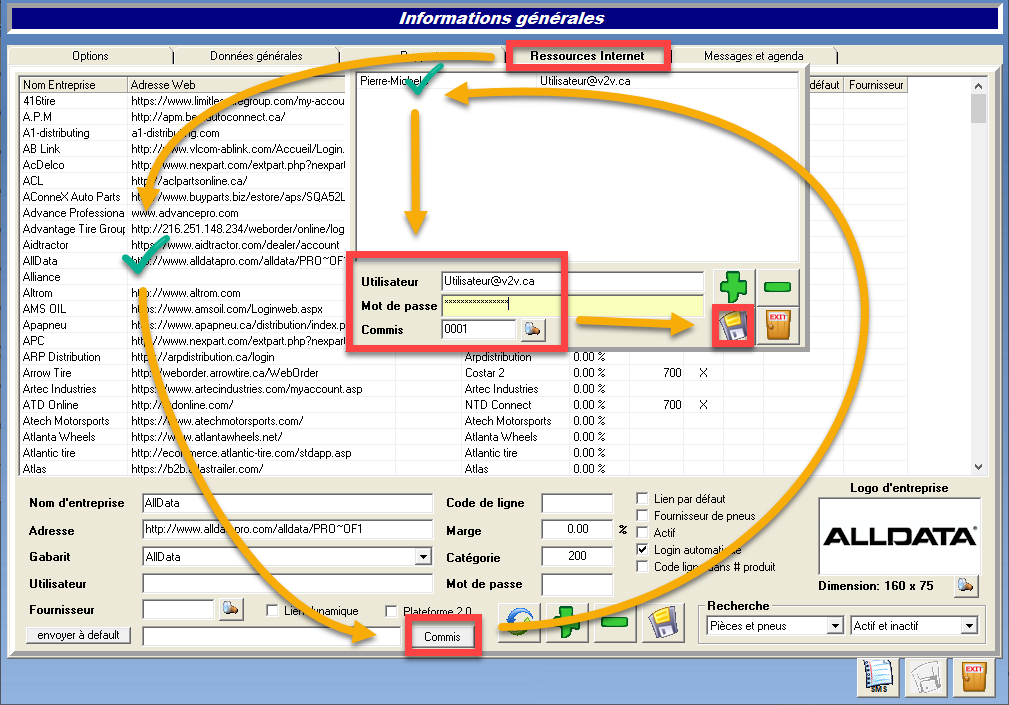
Task: Add a resource with the bottom green plus icon
Action: pos(567,623)
